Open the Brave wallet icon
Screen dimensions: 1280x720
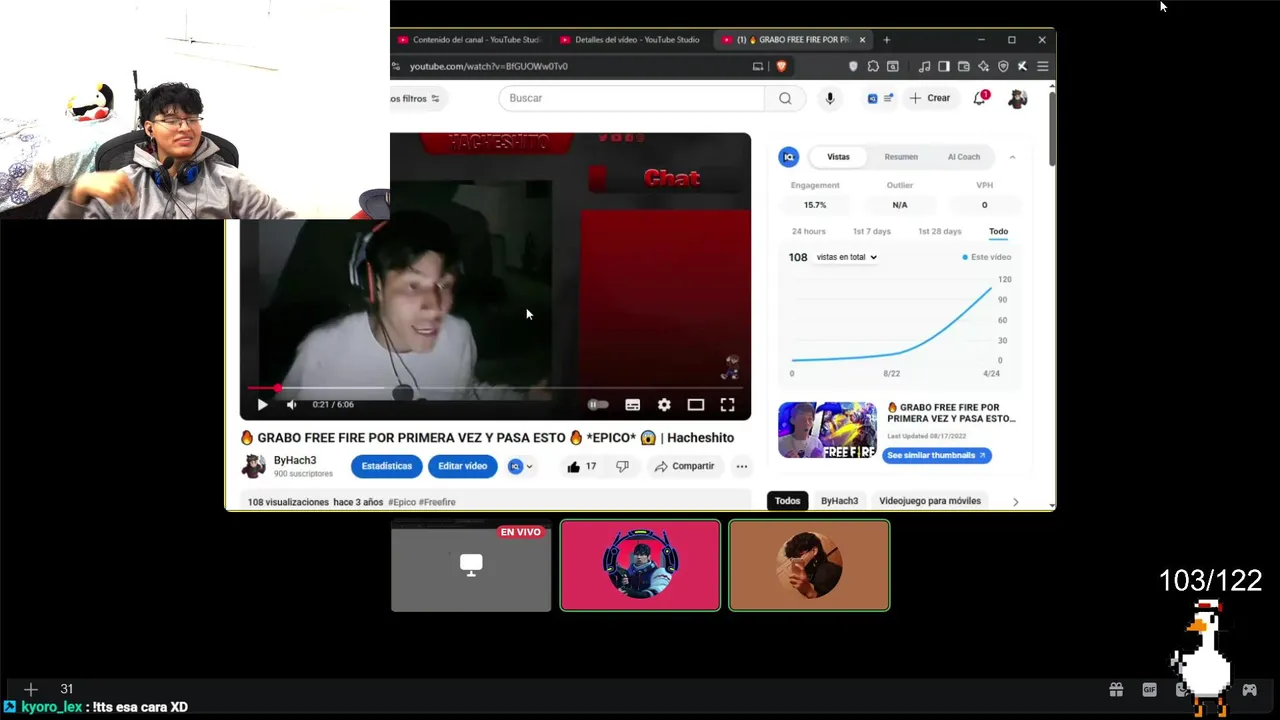[x=963, y=66]
